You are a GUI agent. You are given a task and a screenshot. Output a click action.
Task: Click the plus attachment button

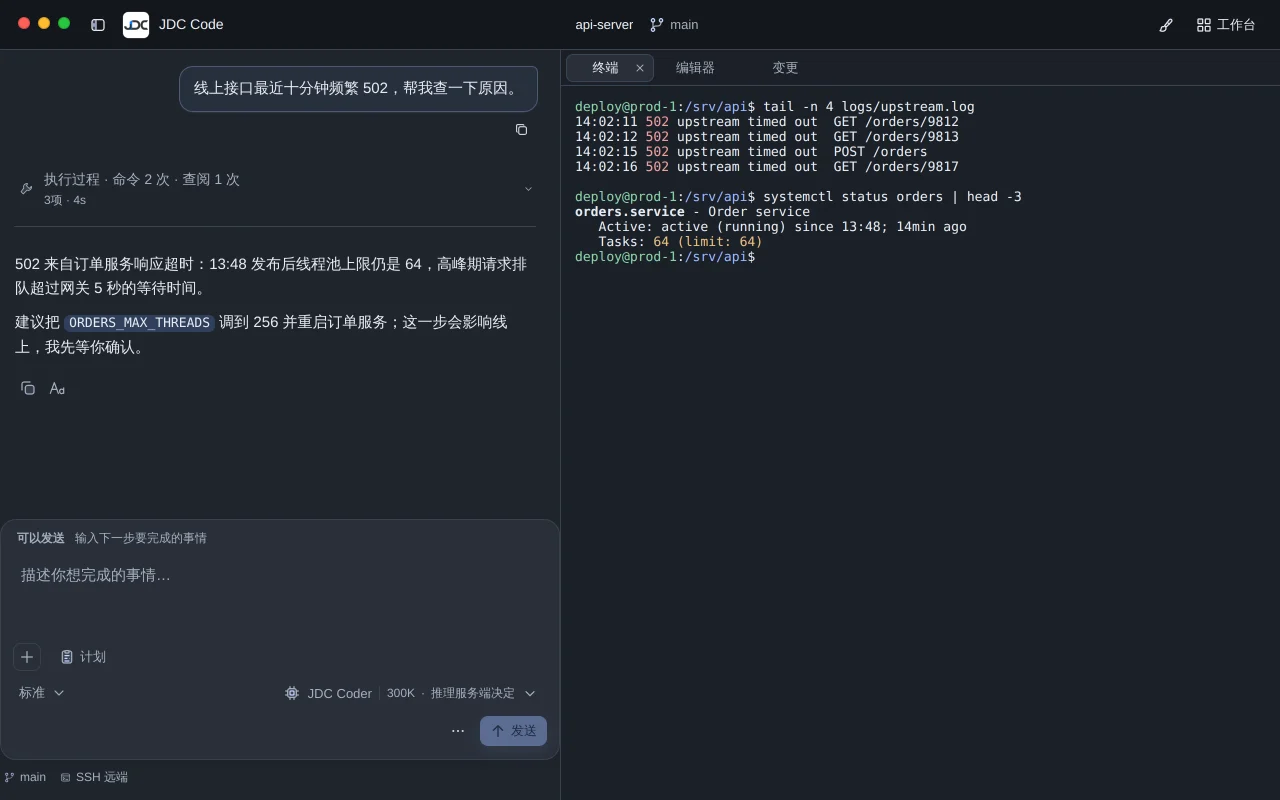pos(27,657)
